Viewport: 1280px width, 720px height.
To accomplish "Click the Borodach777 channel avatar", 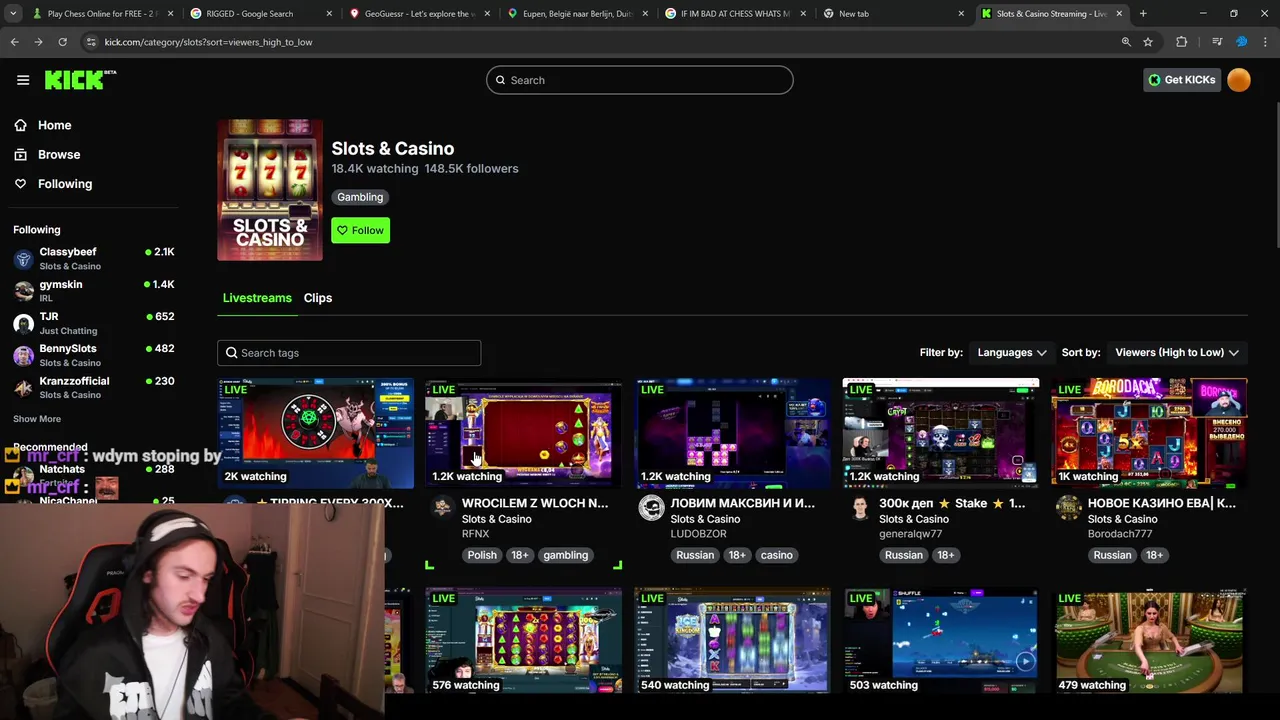I will 1068,508.
